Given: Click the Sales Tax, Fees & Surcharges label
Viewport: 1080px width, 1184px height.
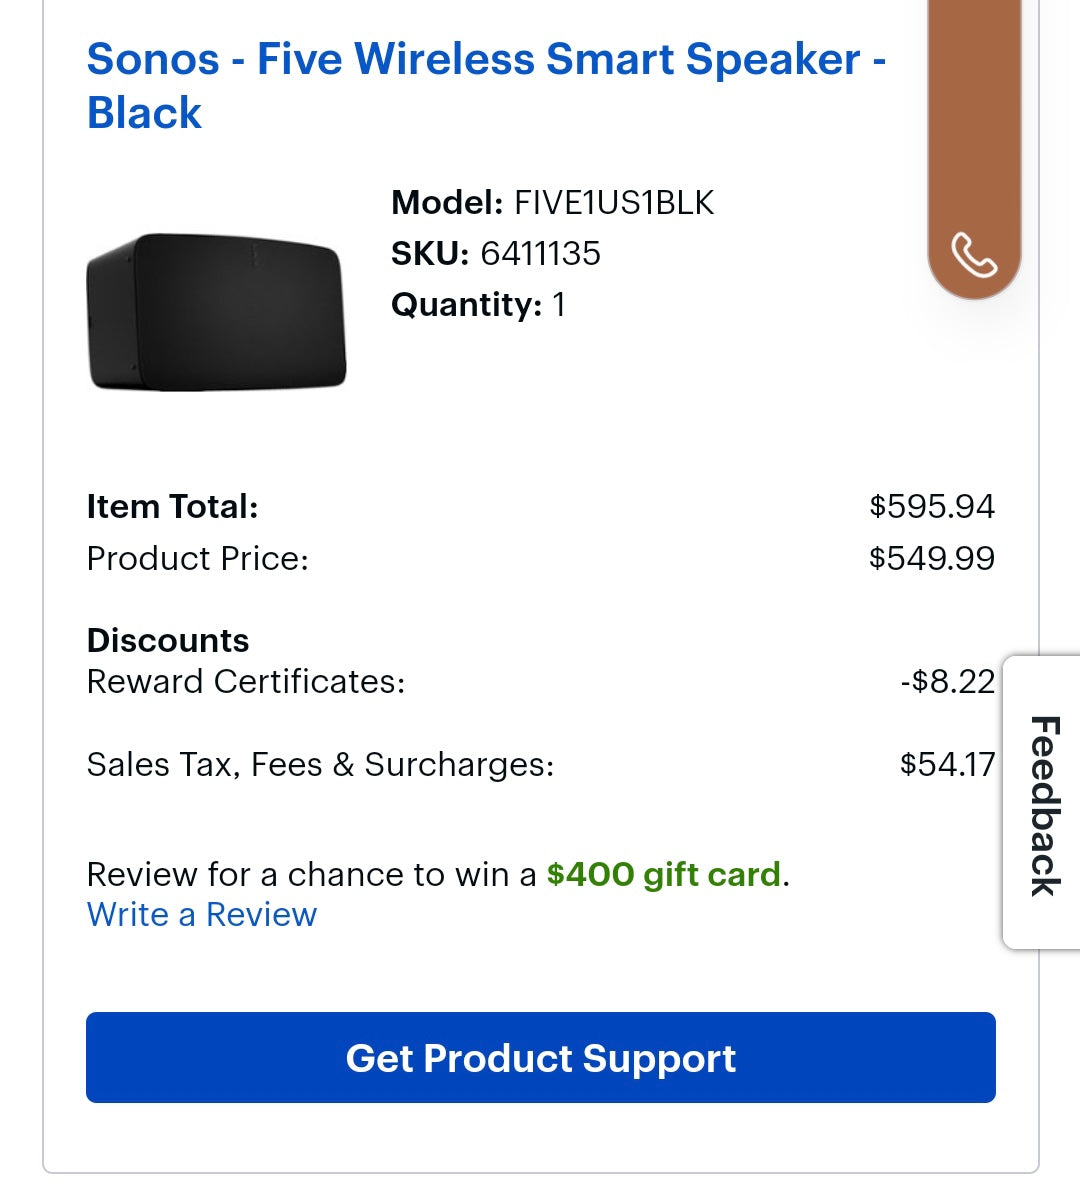Looking at the screenshot, I should (320, 765).
